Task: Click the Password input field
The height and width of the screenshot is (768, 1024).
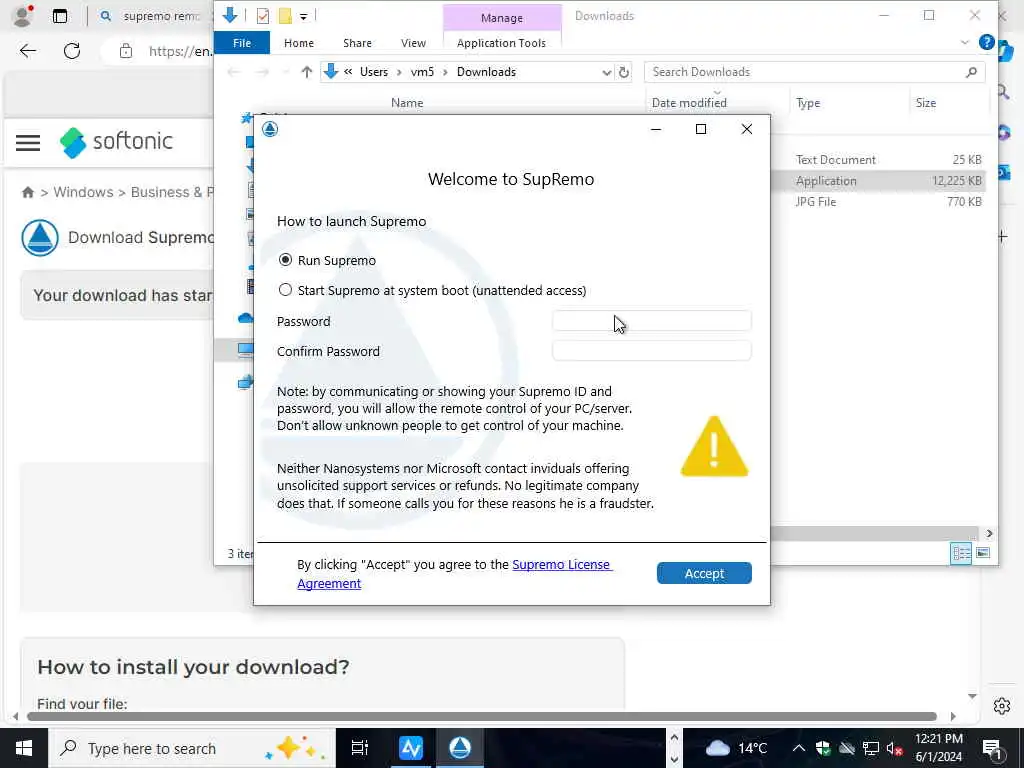Action: [x=652, y=321]
